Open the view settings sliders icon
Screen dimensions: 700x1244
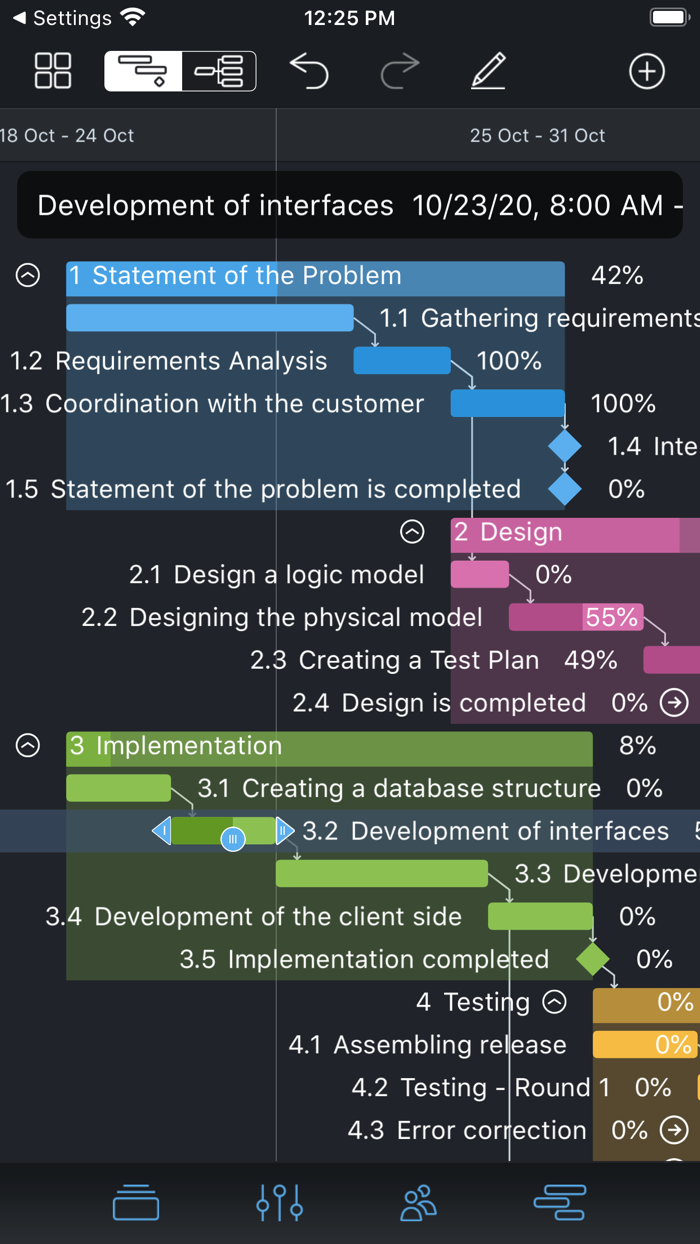coord(280,1203)
